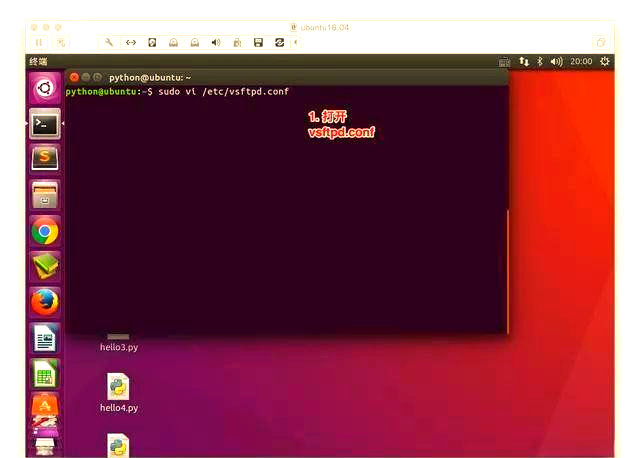Viewport: 640px width, 458px height.
Task: Collapse the device icons with the small arrow
Action: [296, 42]
